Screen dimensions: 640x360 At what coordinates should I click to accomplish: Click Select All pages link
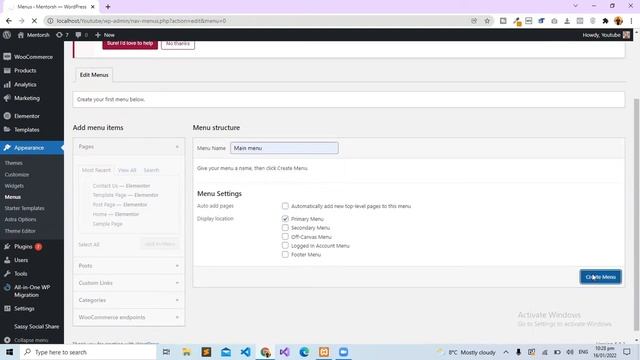pos(89,244)
